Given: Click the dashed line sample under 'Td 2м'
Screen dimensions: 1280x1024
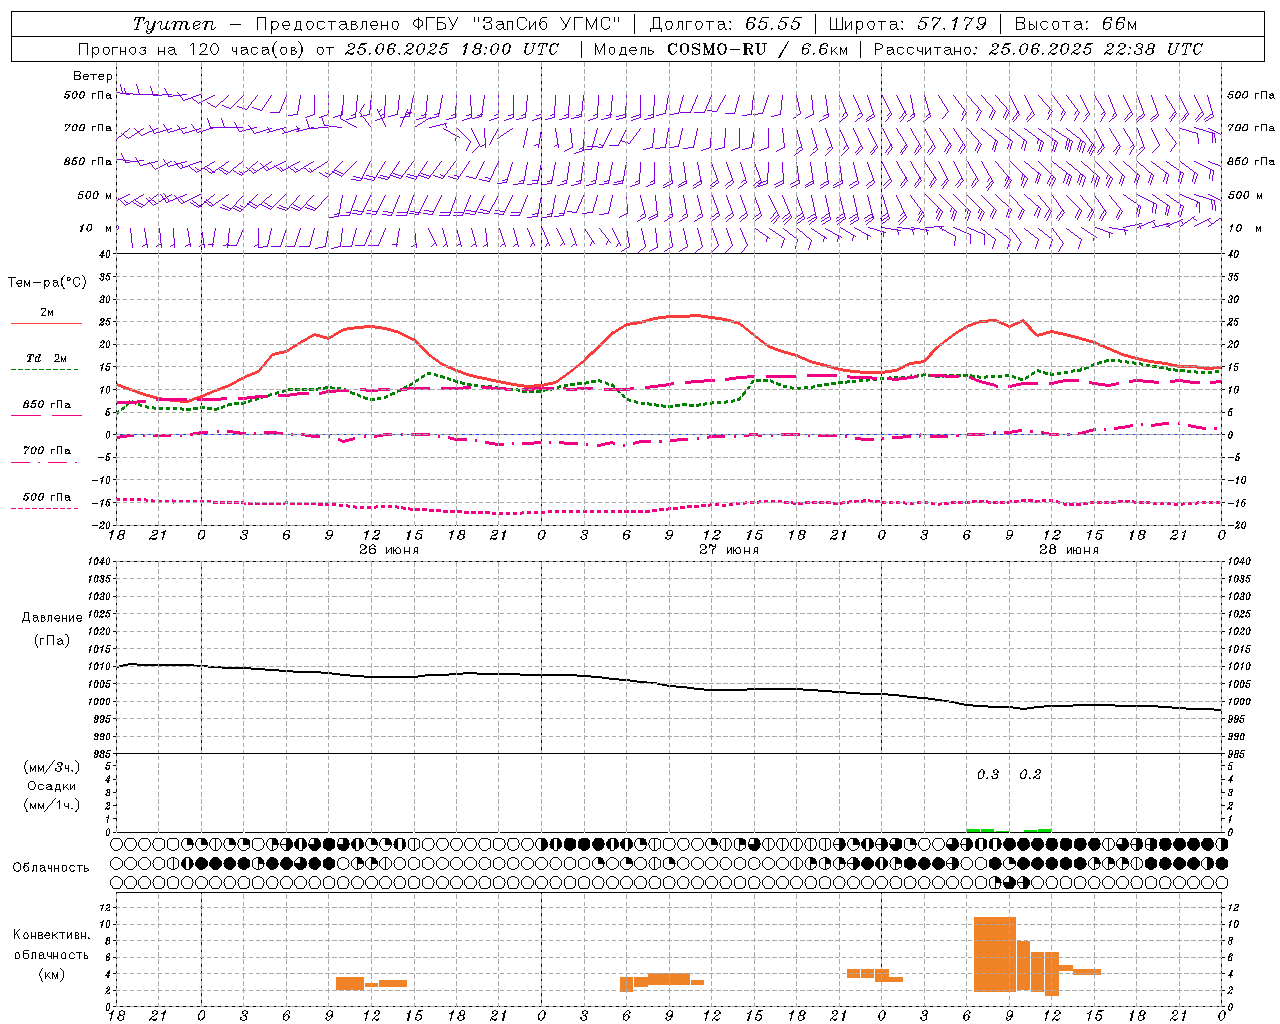Looking at the screenshot, I should 45,369.
